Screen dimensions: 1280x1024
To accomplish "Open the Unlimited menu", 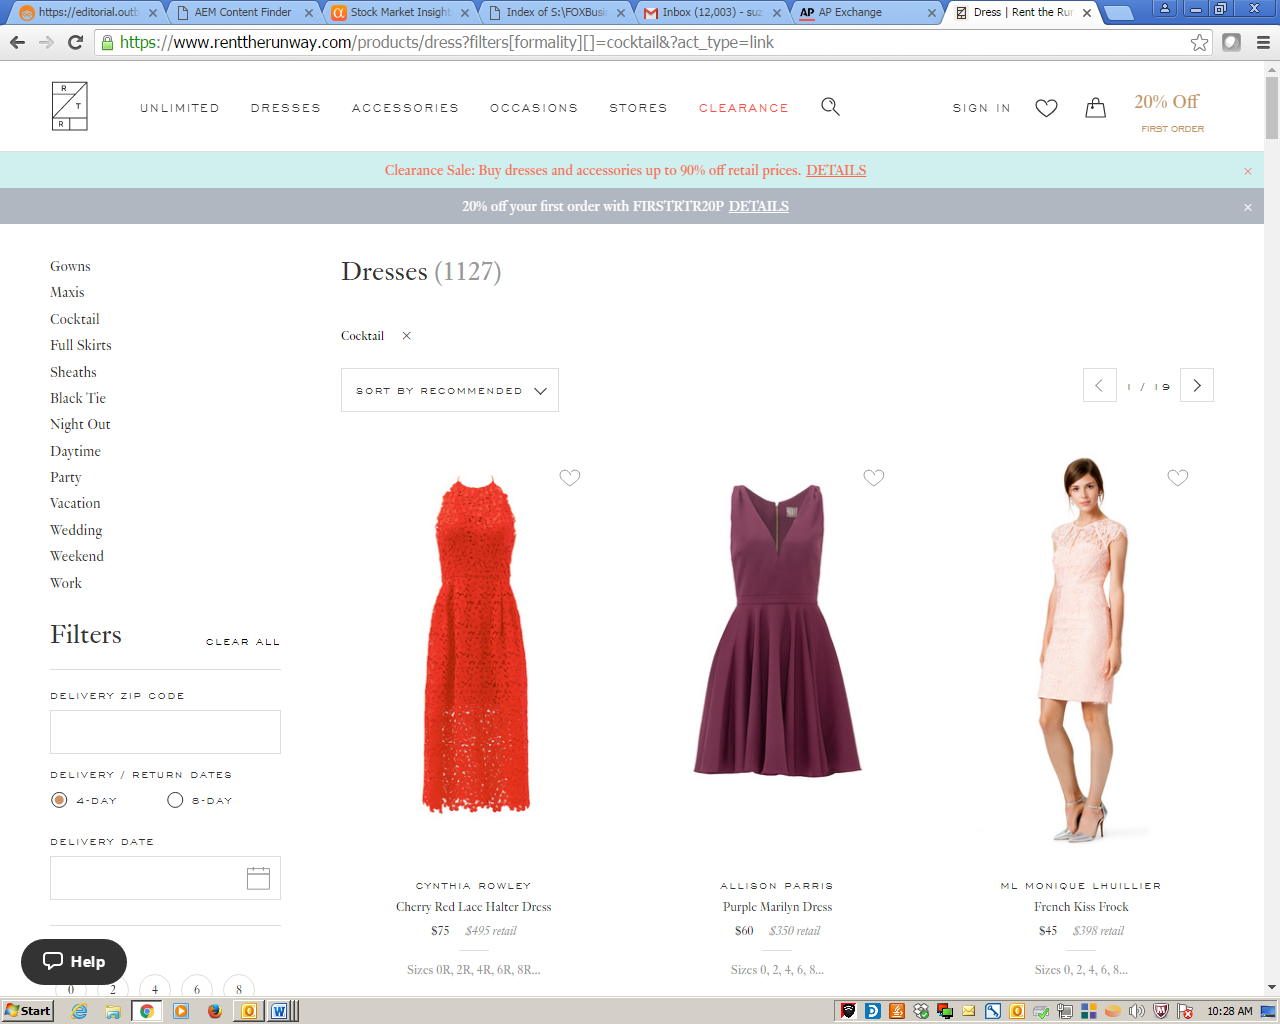I will tap(180, 108).
